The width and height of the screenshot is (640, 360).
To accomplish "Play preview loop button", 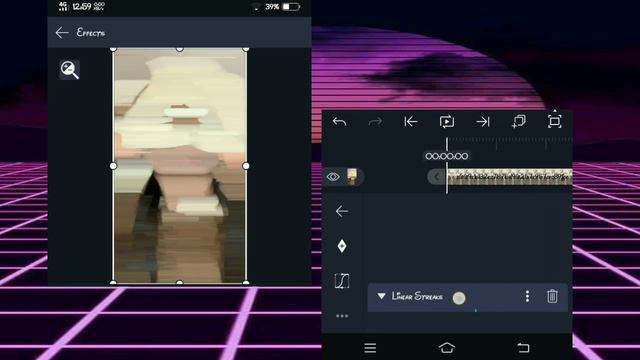I will (447, 122).
